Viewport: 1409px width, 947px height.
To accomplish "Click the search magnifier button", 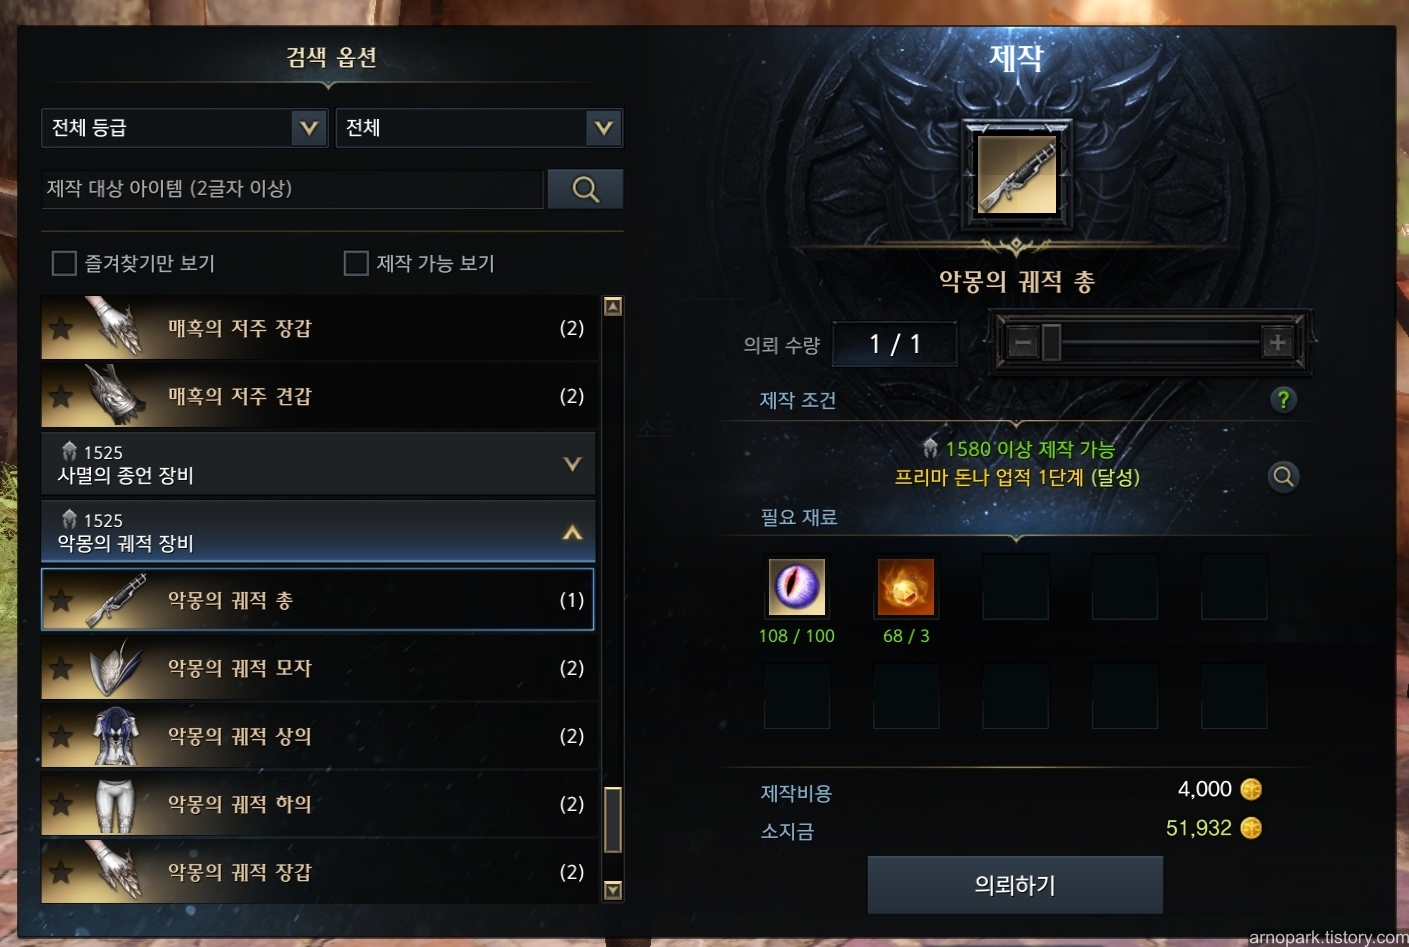I will click(585, 189).
